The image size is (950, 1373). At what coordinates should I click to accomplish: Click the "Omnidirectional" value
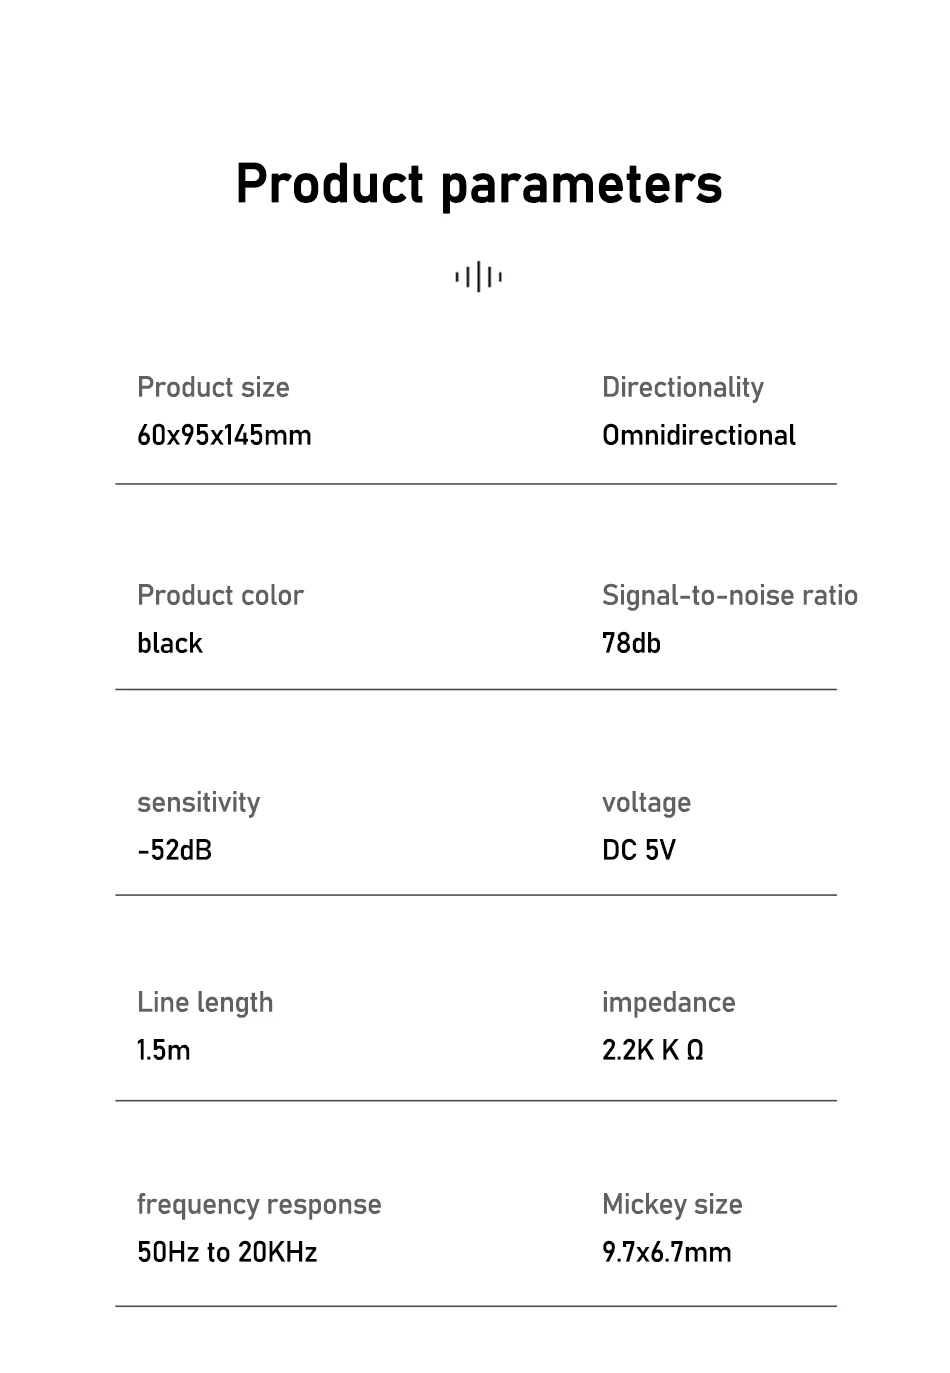698,436
